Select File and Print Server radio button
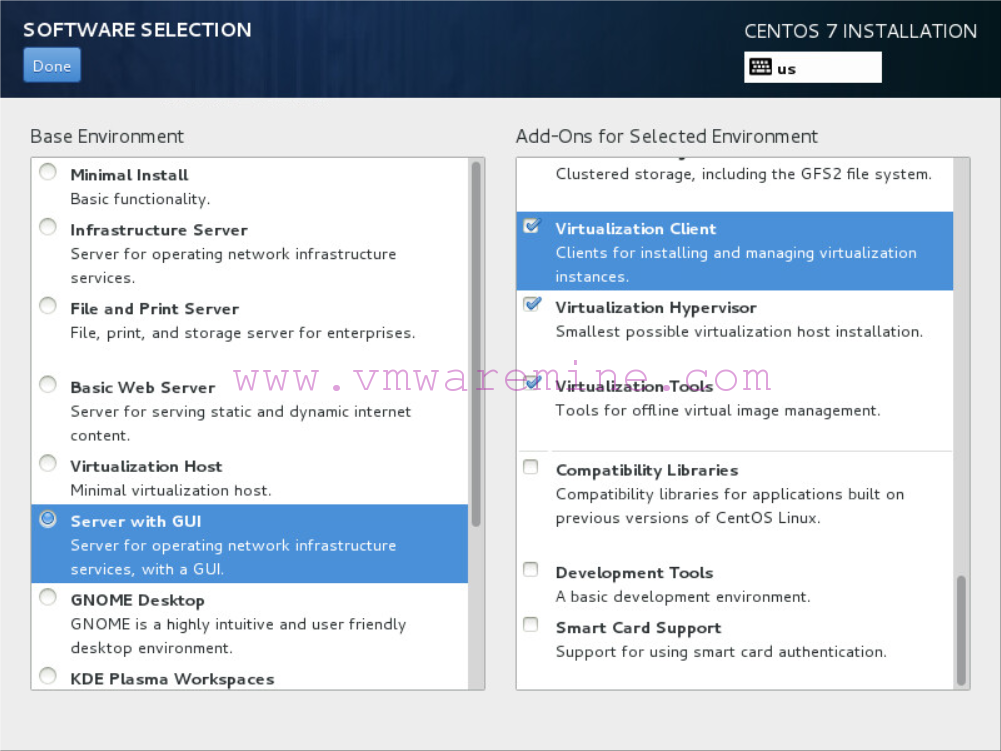Image resolution: width=1001 pixels, height=751 pixels. point(48,306)
